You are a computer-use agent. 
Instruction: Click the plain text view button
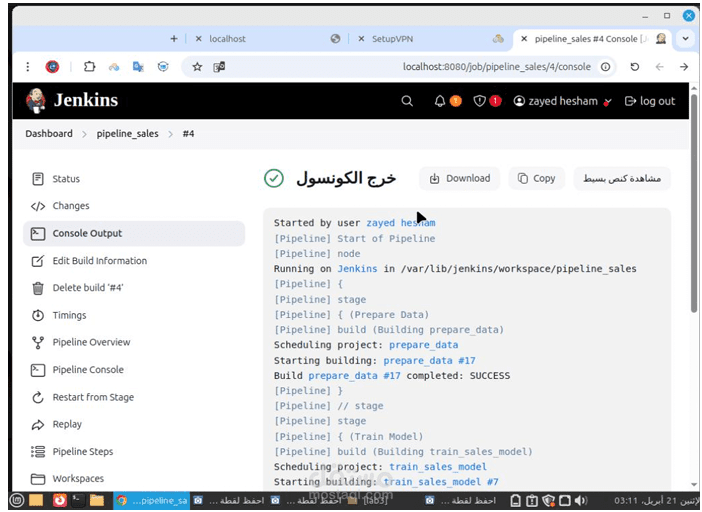[622, 179]
